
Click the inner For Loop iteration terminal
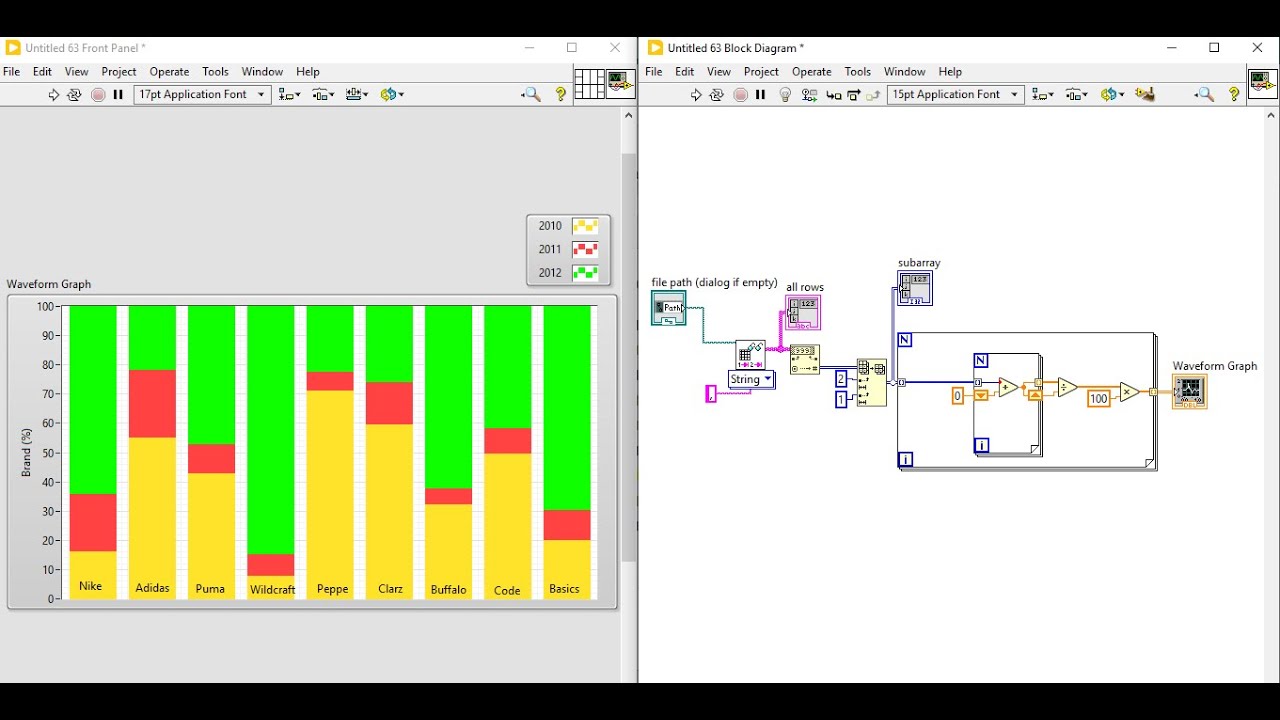[982, 446]
